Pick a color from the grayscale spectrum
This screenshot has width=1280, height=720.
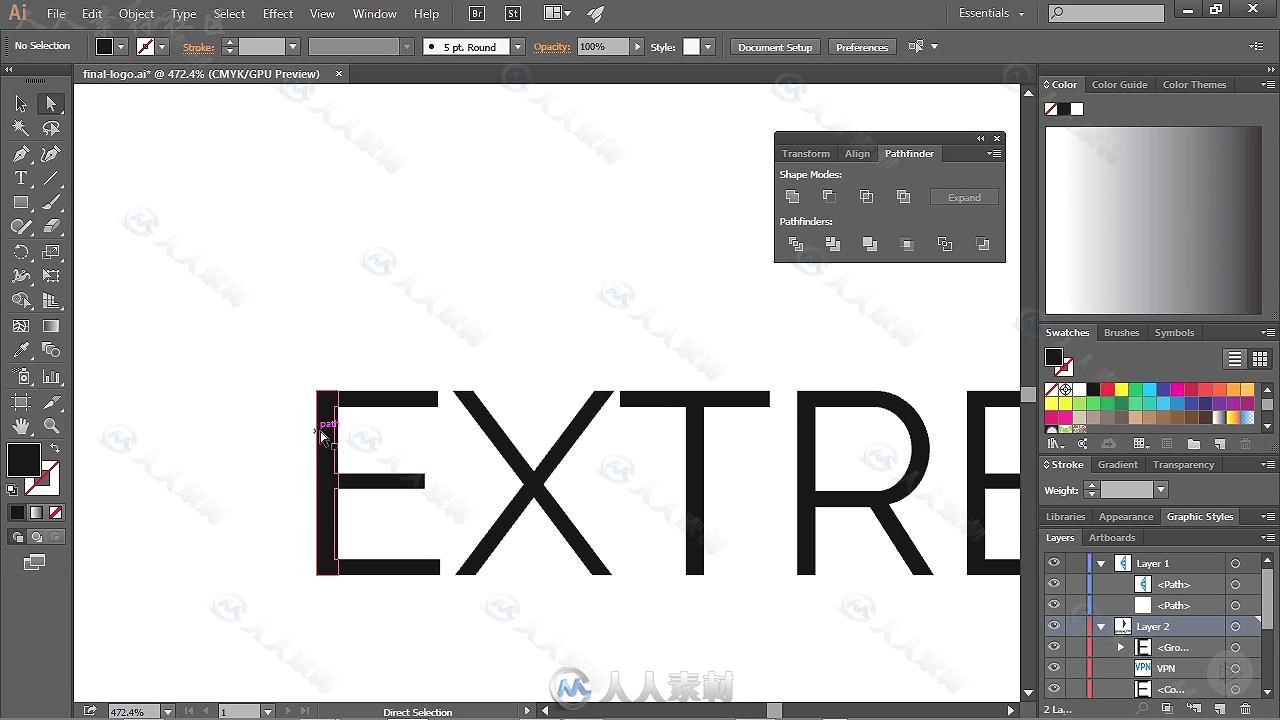click(1153, 220)
